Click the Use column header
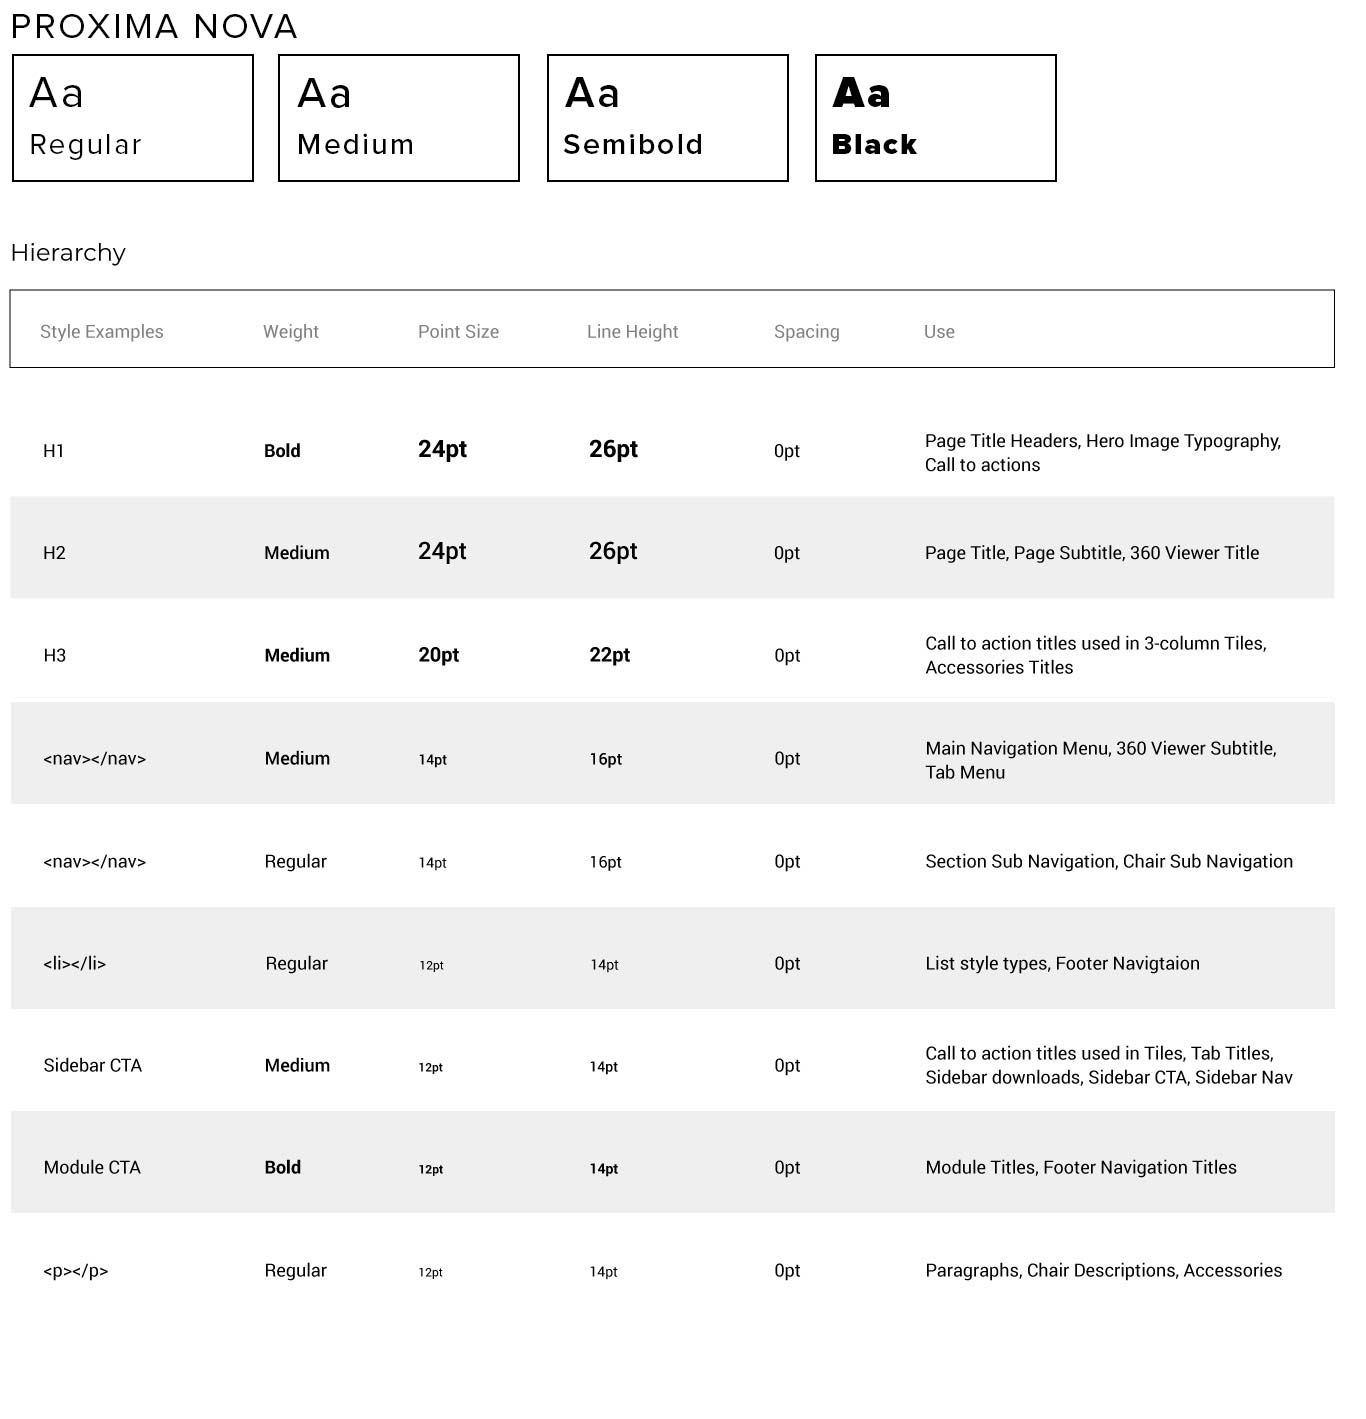 [939, 332]
